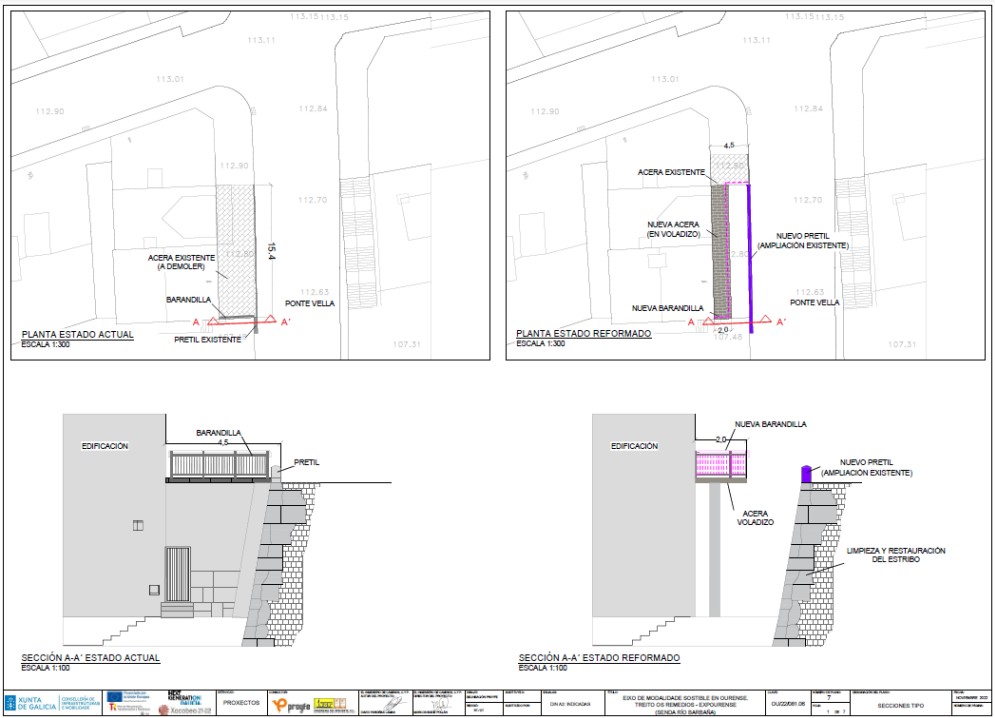
Task: Click the PONTE VELLA label in left plan
Action: point(309,304)
